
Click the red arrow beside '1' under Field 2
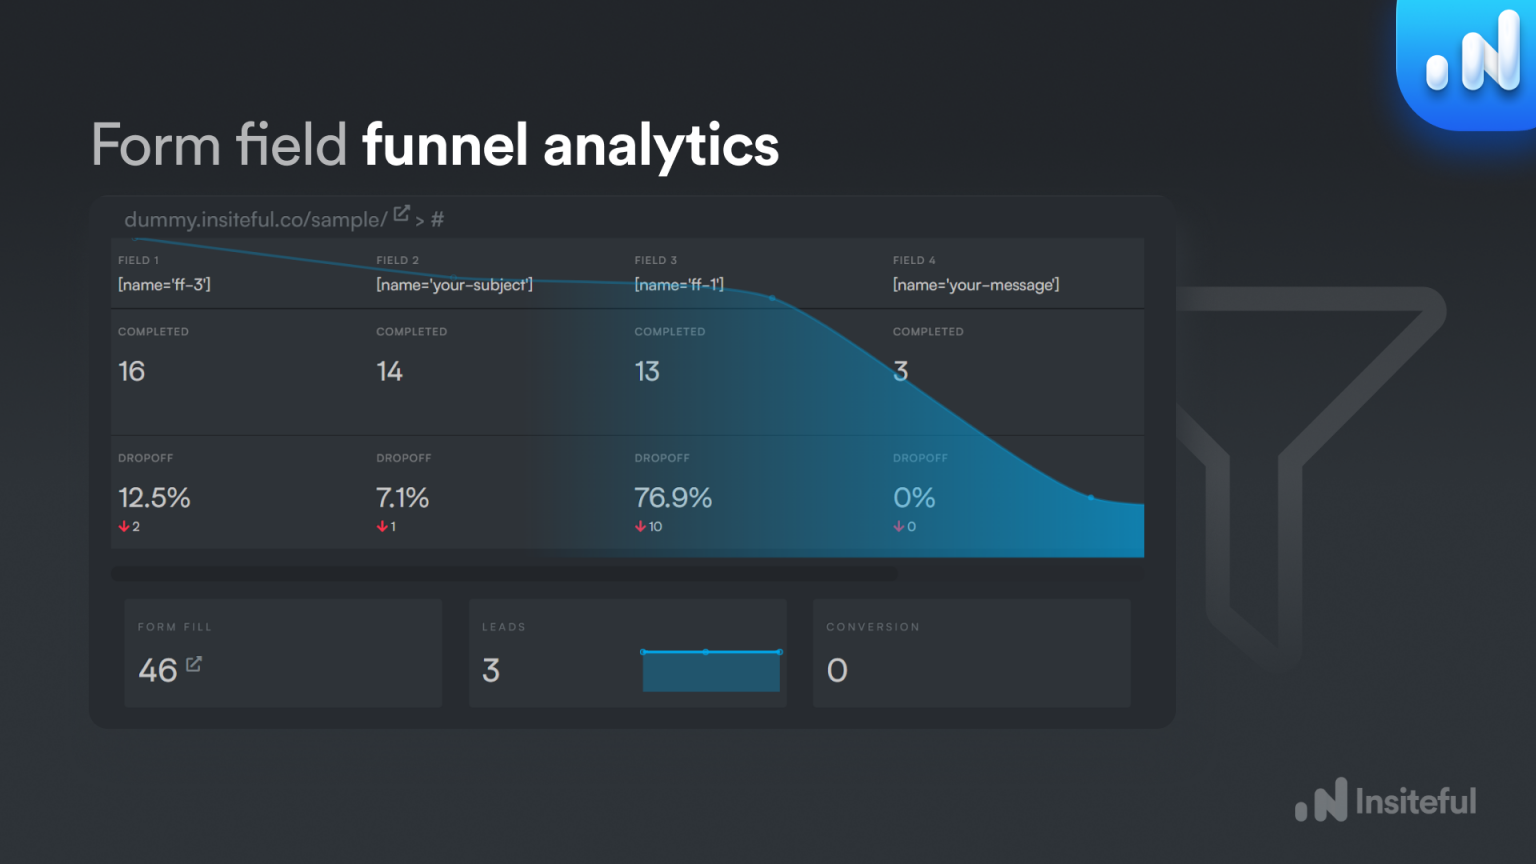coord(381,525)
